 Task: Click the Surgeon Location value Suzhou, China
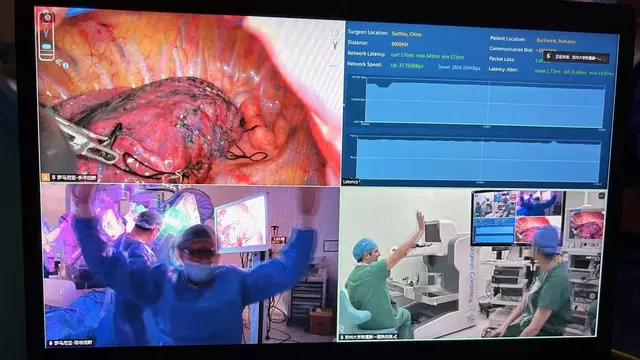point(406,34)
